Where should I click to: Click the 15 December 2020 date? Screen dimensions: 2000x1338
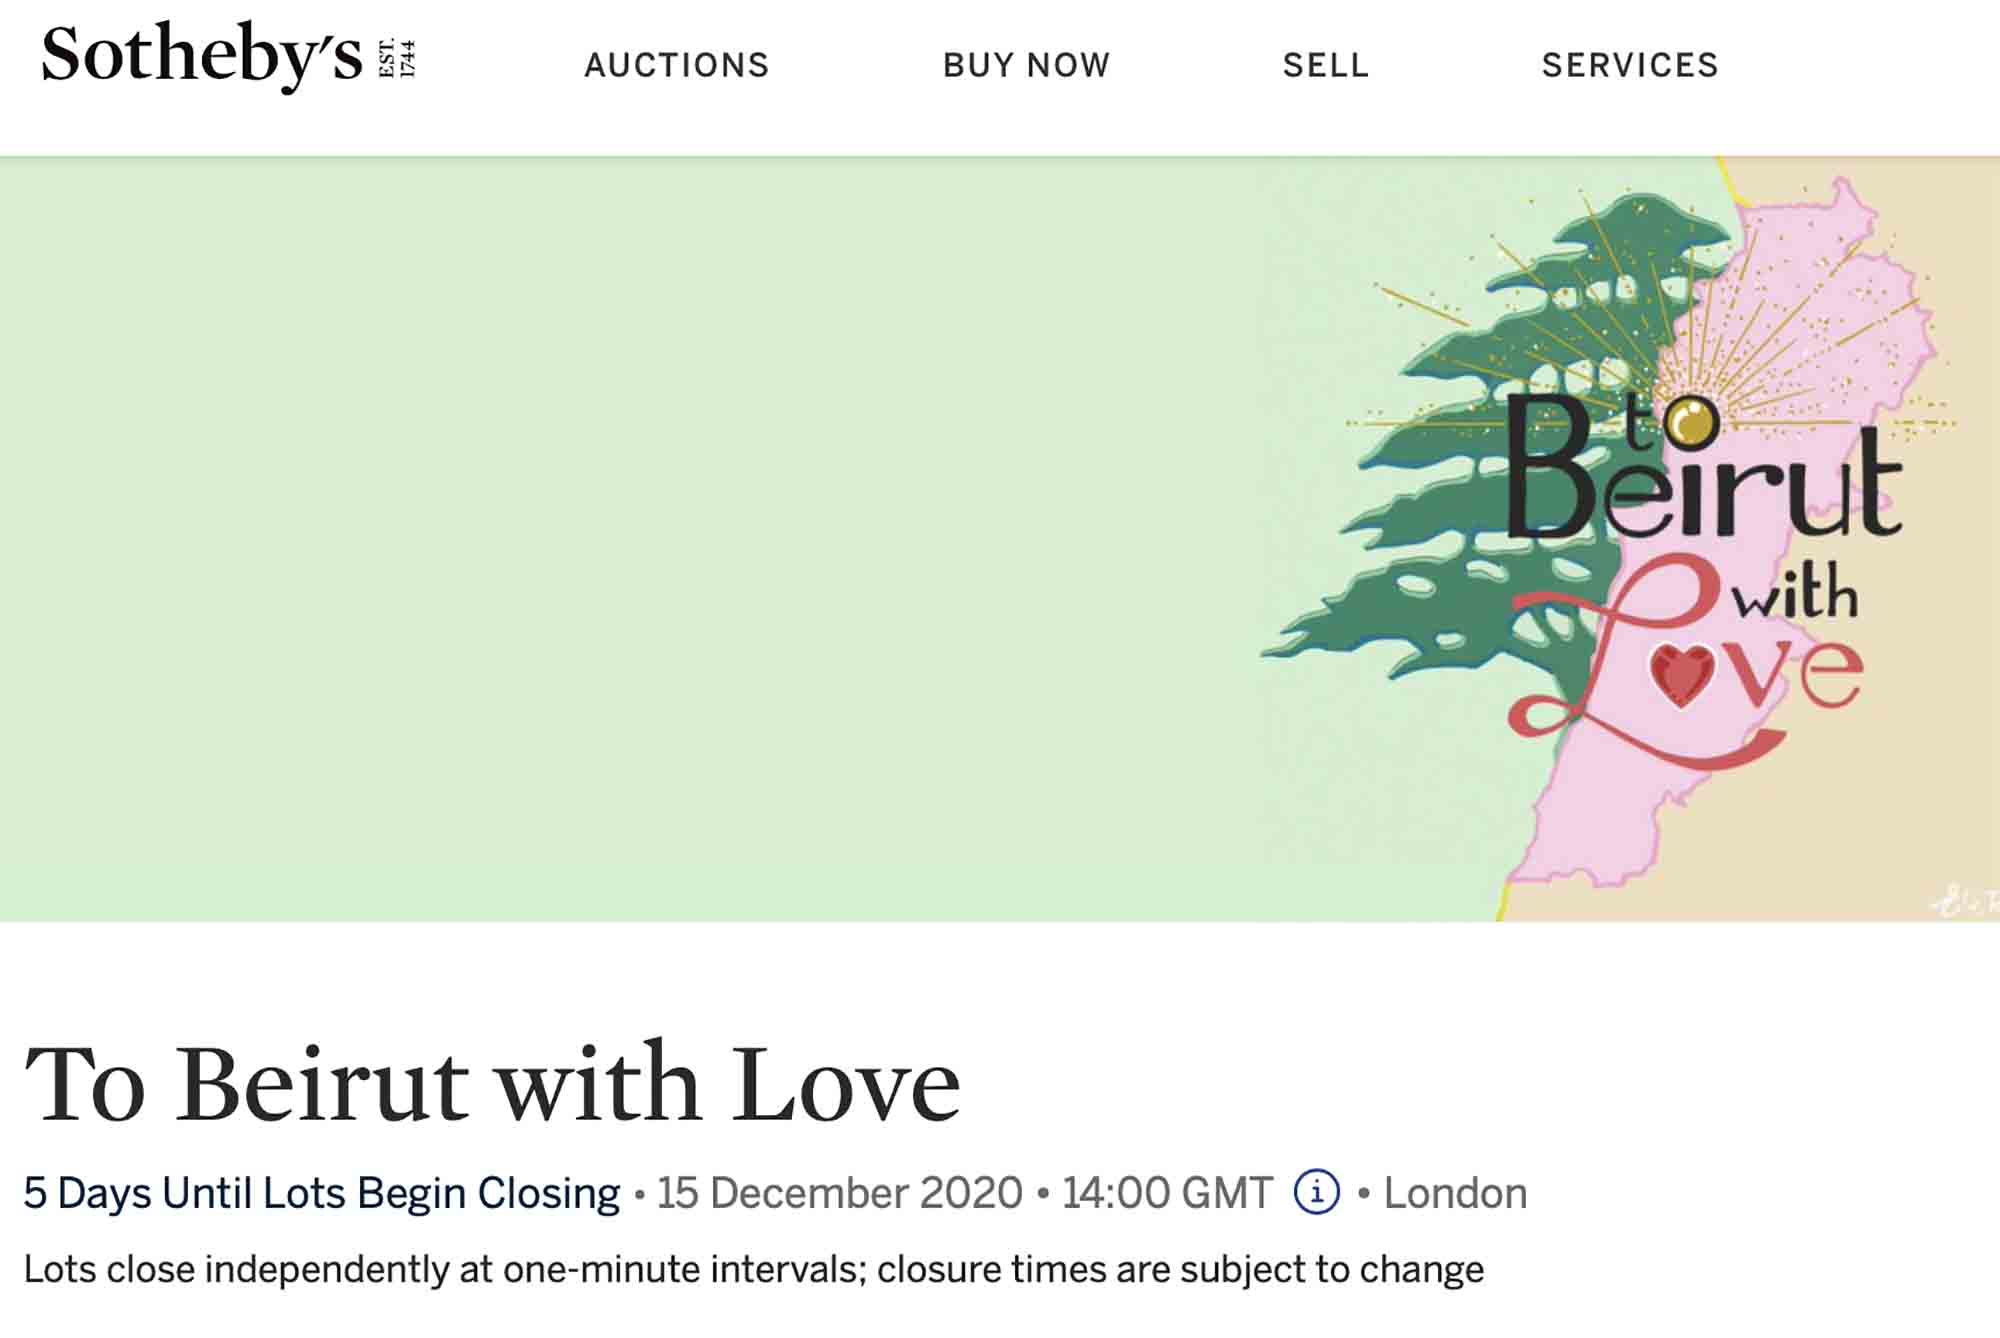[839, 1193]
